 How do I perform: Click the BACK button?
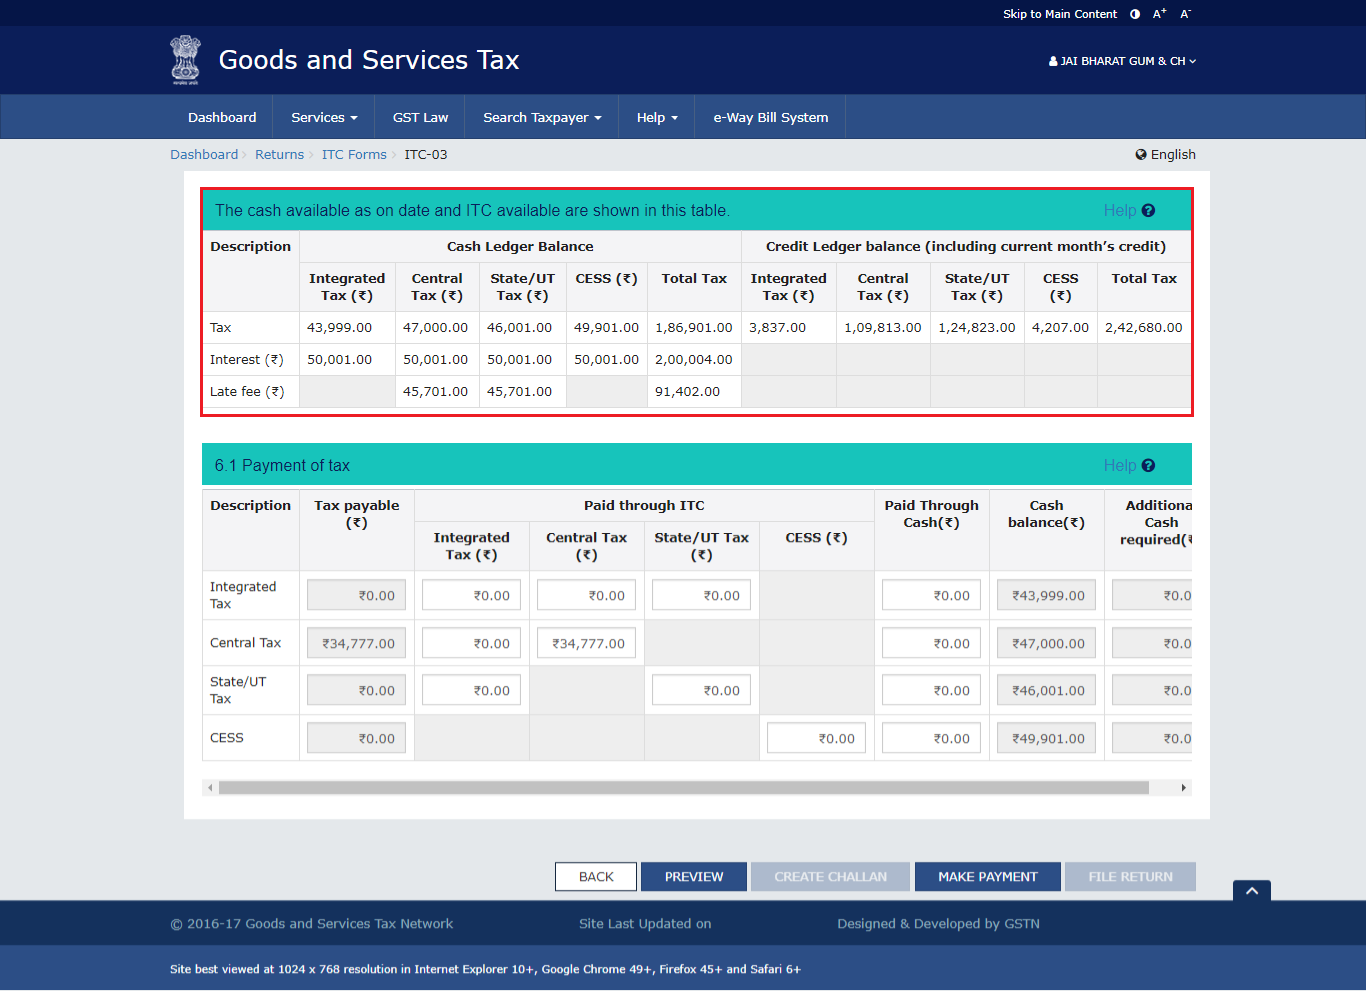(596, 877)
